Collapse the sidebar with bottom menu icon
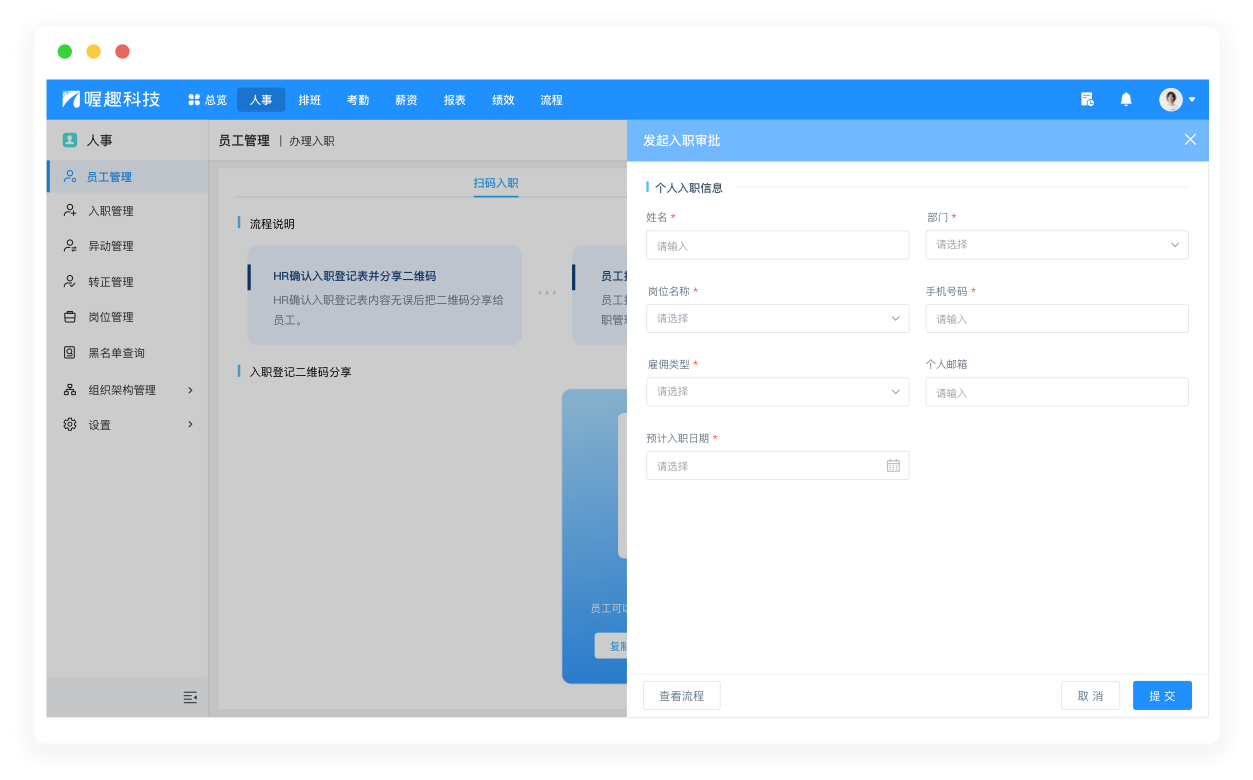 click(190, 697)
